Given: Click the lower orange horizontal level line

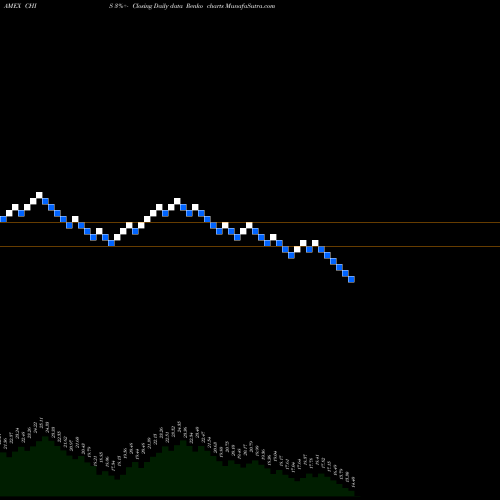Looking at the screenshot, I should click(x=250, y=246).
